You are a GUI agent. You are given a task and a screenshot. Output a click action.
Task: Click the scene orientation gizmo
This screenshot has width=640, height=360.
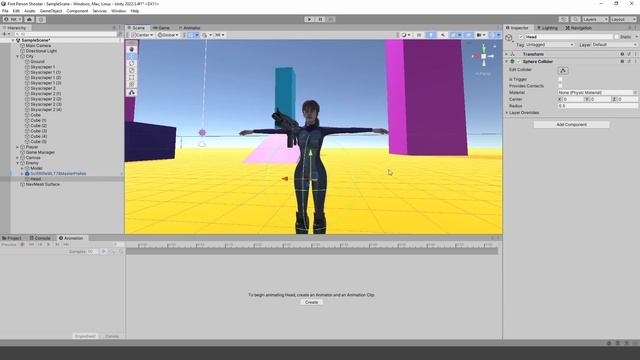(x=484, y=56)
